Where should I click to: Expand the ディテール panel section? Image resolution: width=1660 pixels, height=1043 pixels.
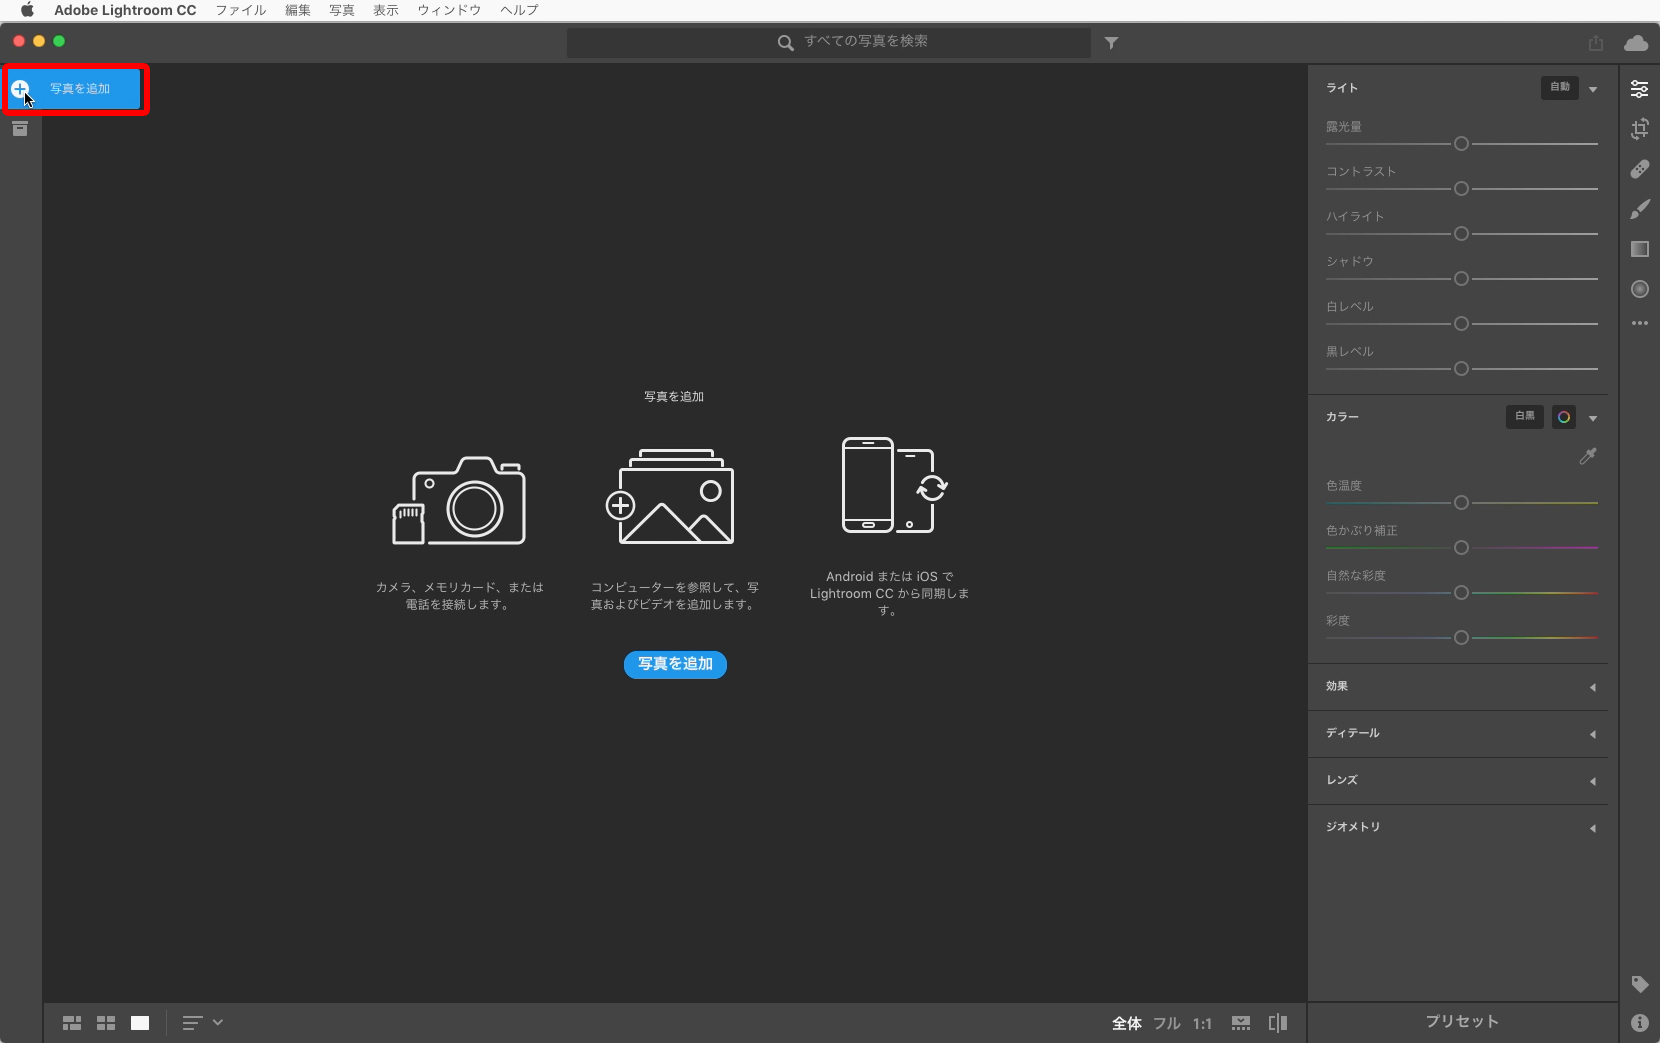click(x=1593, y=734)
